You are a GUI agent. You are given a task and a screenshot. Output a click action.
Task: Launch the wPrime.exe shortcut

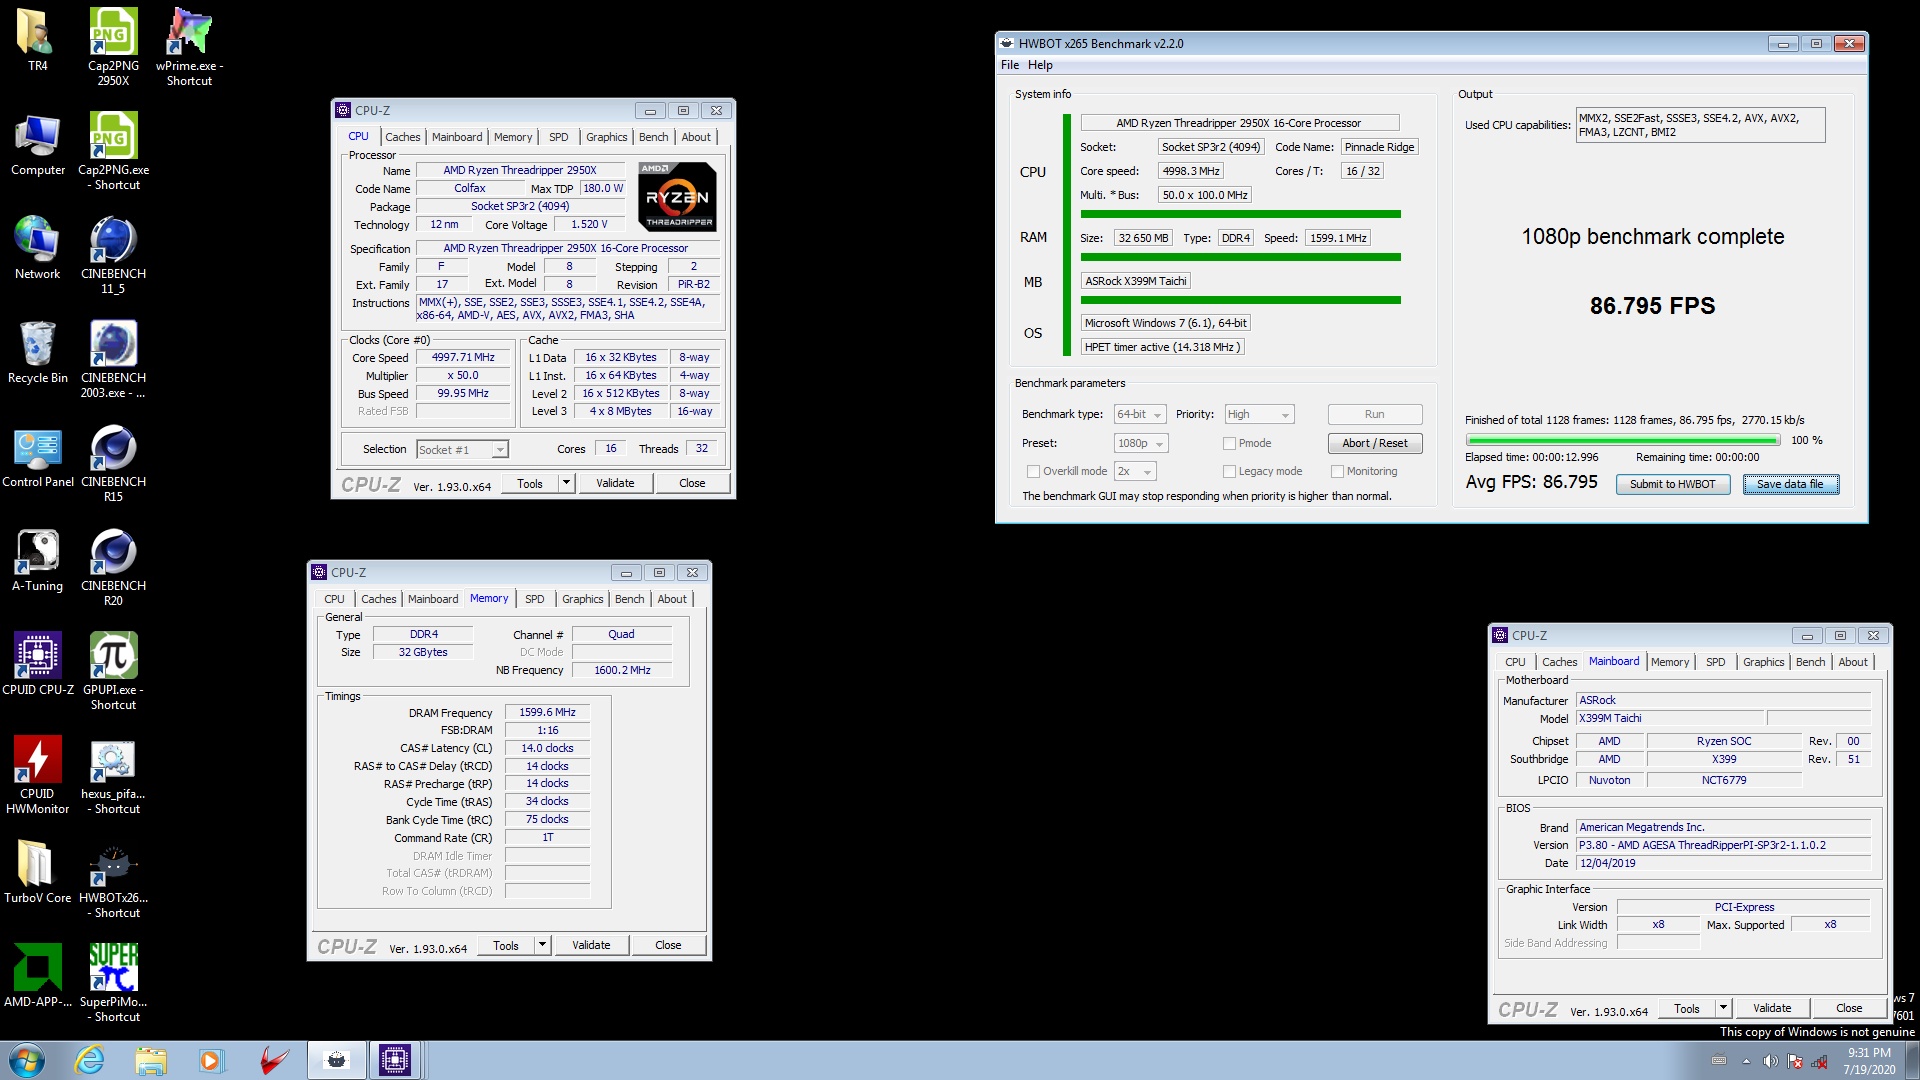(189, 47)
